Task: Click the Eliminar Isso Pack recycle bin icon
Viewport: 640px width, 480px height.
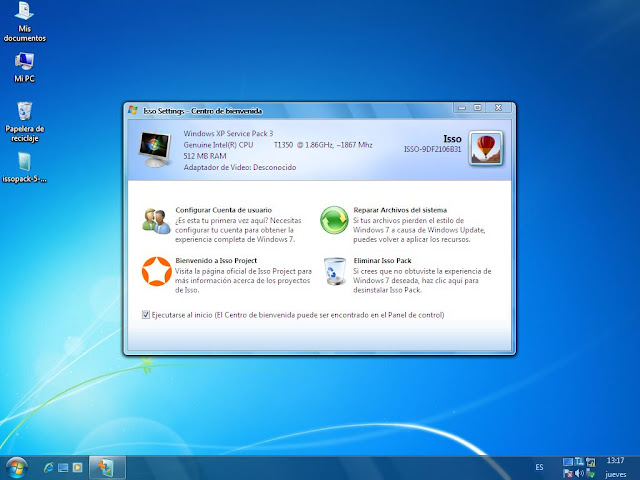Action: [x=333, y=271]
